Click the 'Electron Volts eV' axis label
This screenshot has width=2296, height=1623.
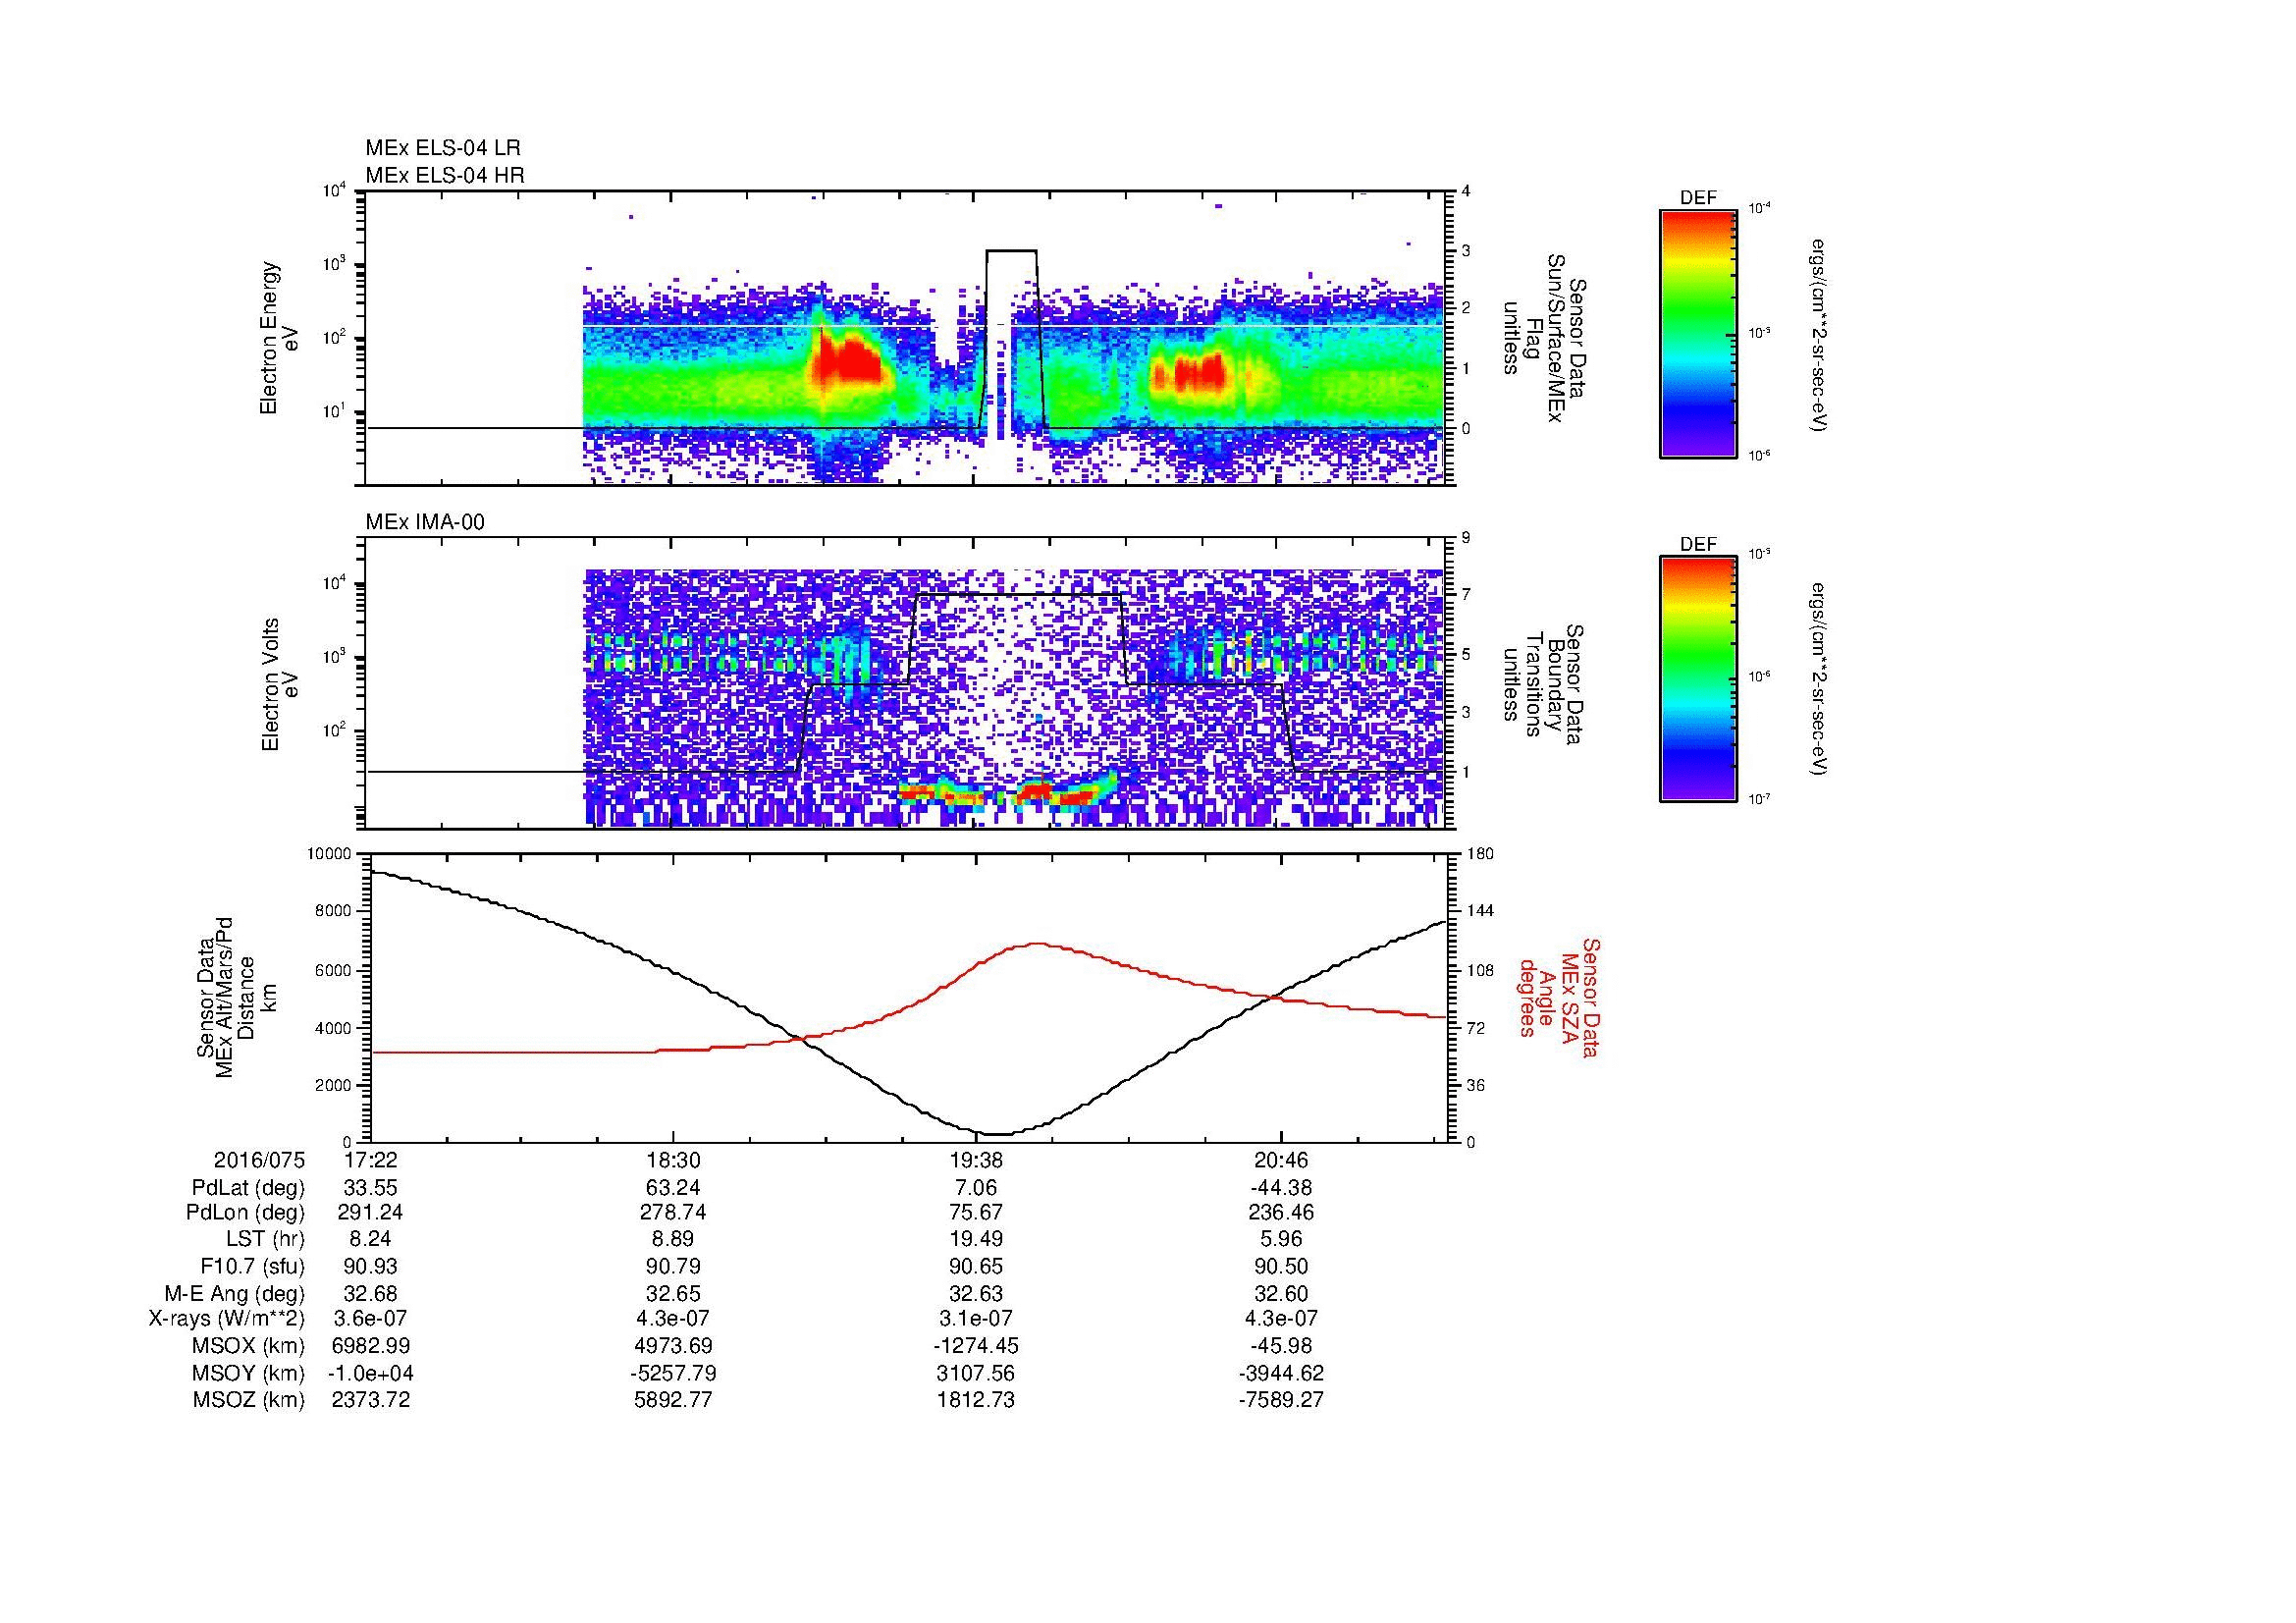click(x=279, y=685)
